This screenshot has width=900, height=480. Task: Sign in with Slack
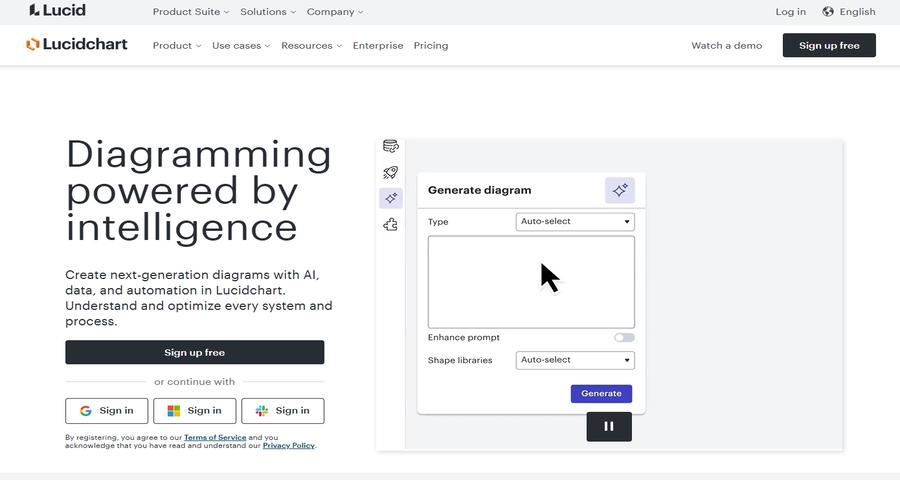point(282,411)
